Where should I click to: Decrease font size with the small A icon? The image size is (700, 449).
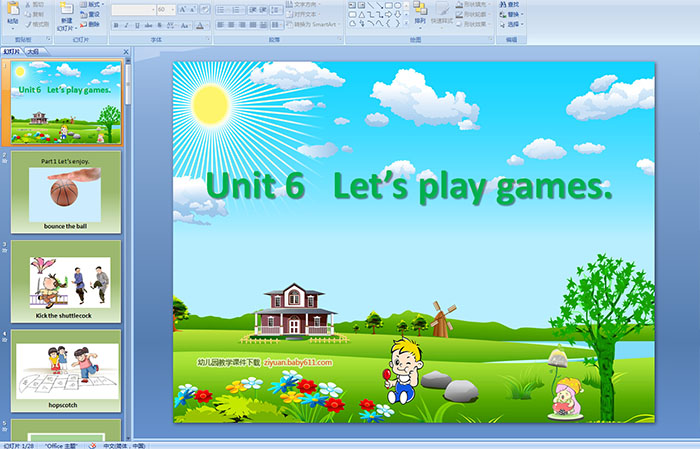(x=193, y=9)
